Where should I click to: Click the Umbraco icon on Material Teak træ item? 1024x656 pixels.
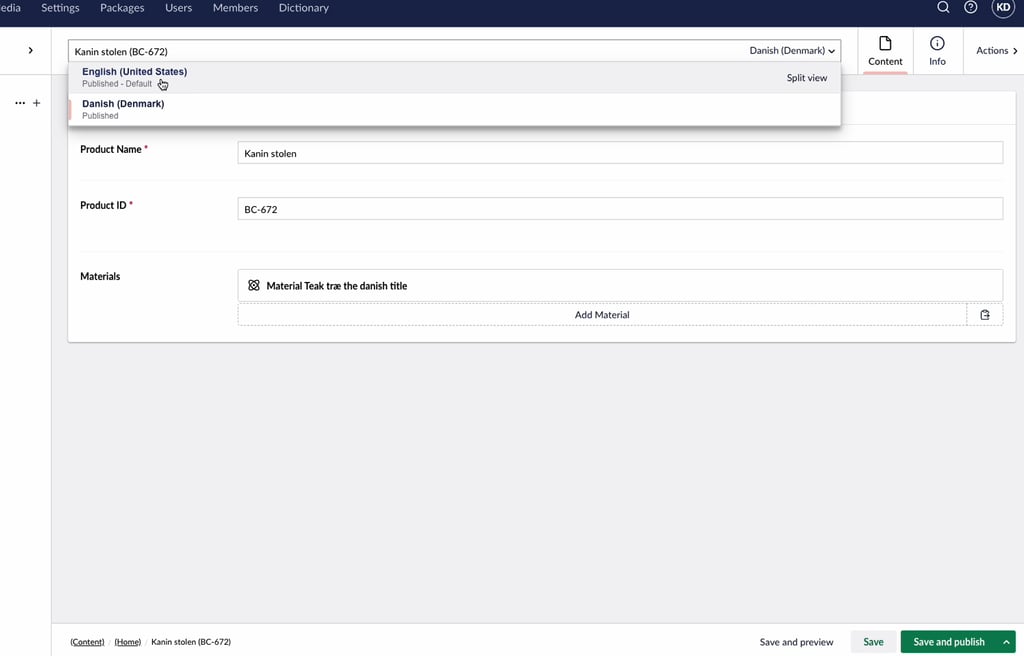pyautogui.click(x=254, y=285)
